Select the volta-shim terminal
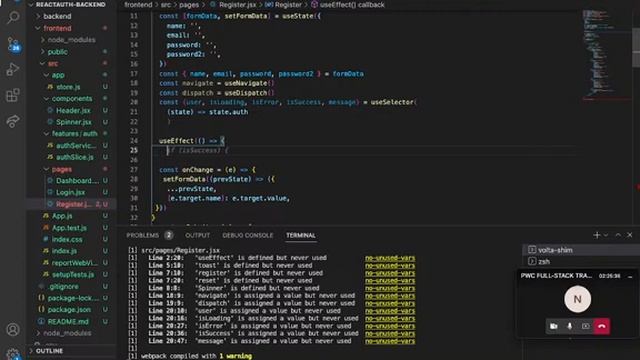 [x=581, y=250]
